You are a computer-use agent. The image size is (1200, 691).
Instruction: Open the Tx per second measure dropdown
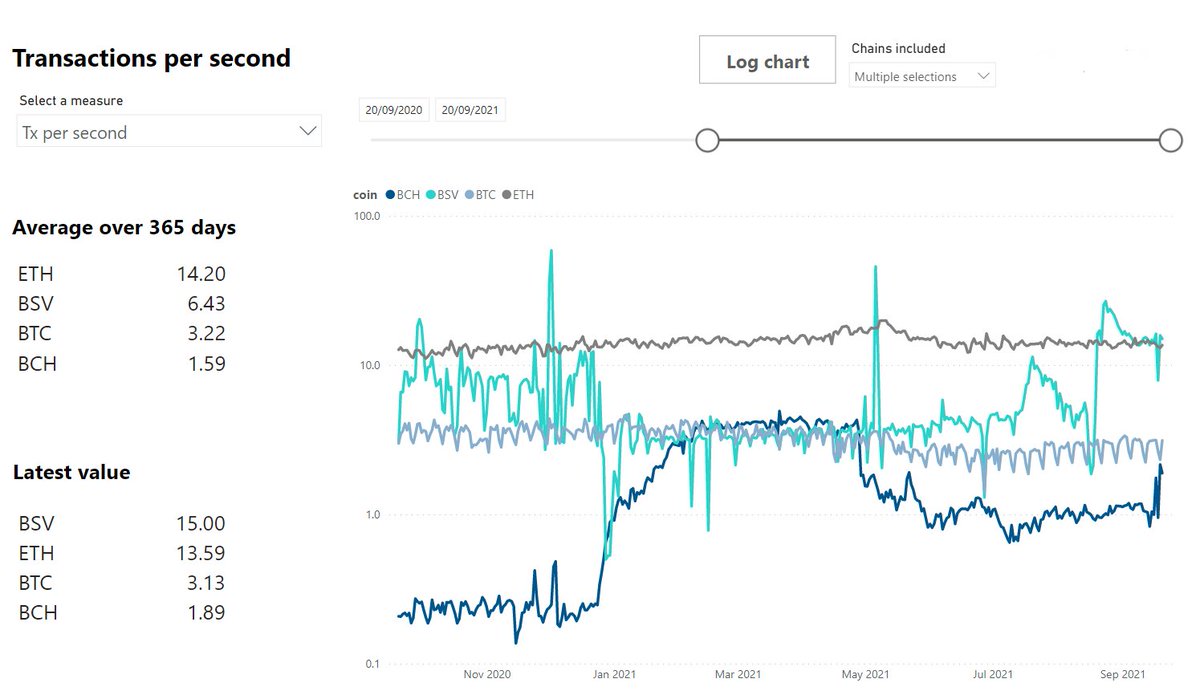169,131
